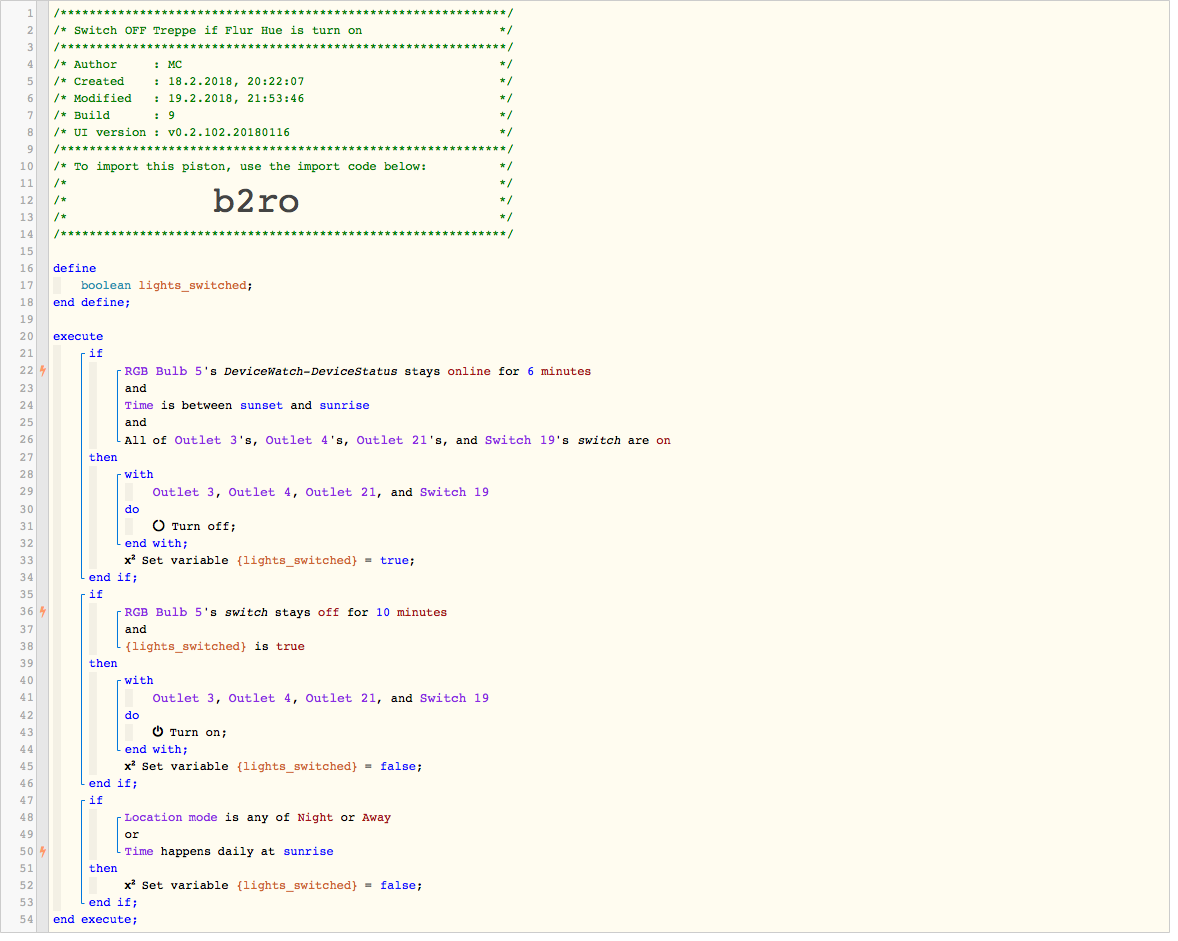The width and height of the screenshot is (1178, 941).
Task: Click the 'true' value on line 33
Action: 394,560
